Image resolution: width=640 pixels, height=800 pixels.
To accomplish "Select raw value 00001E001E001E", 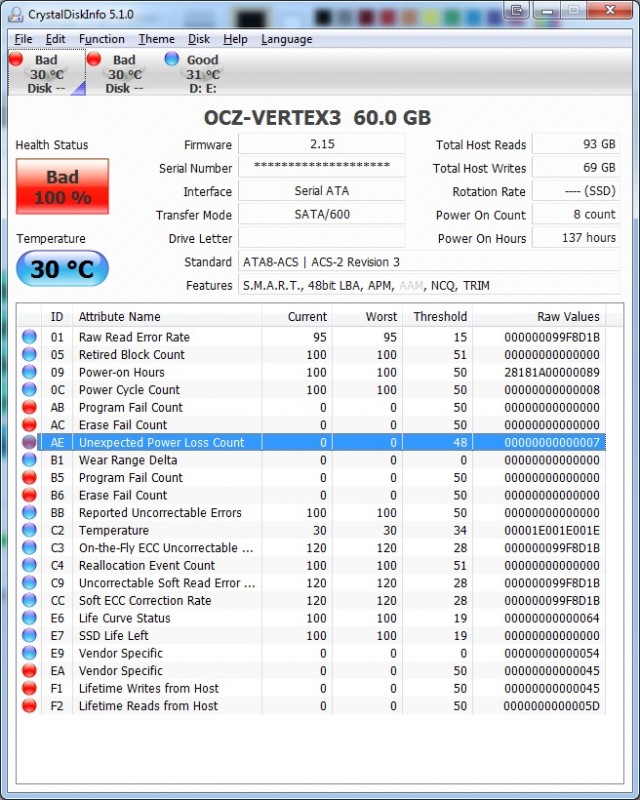I will coord(552,530).
